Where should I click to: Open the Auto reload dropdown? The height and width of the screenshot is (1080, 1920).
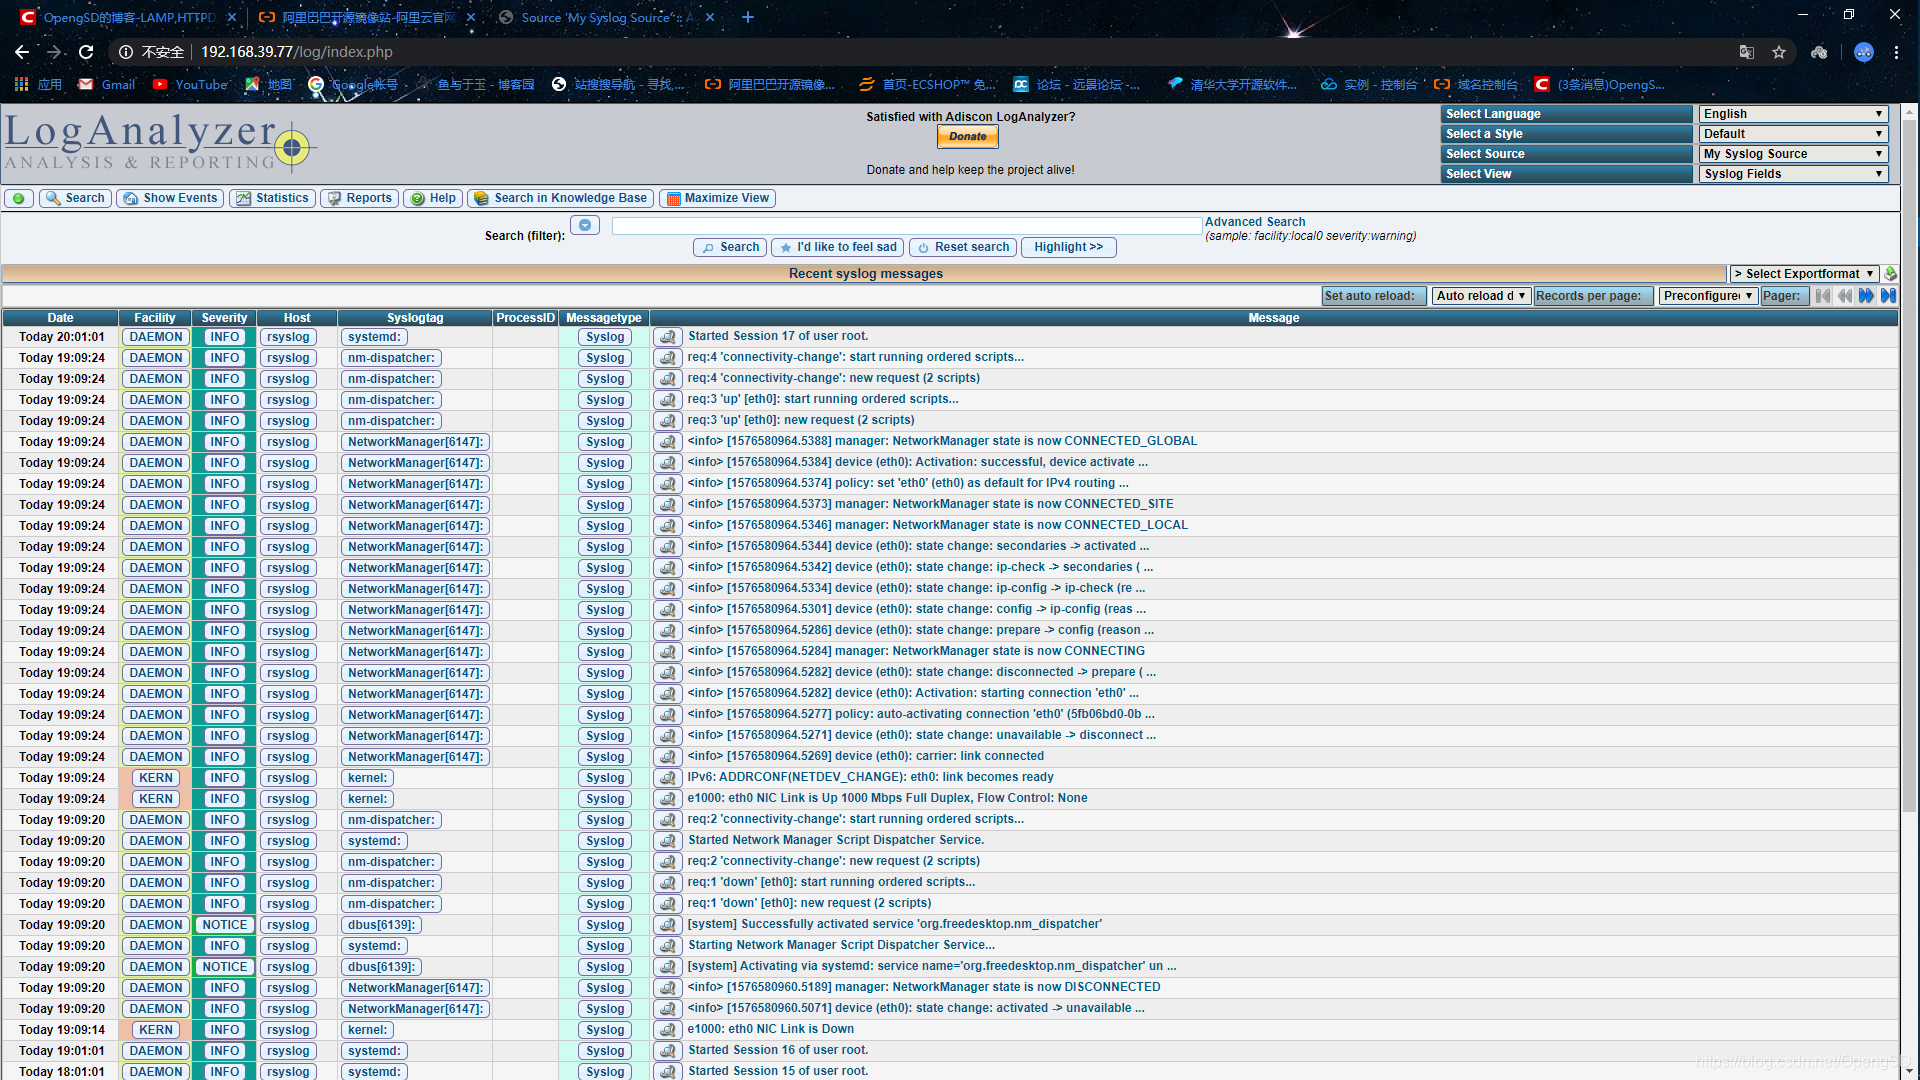pos(1480,296)
